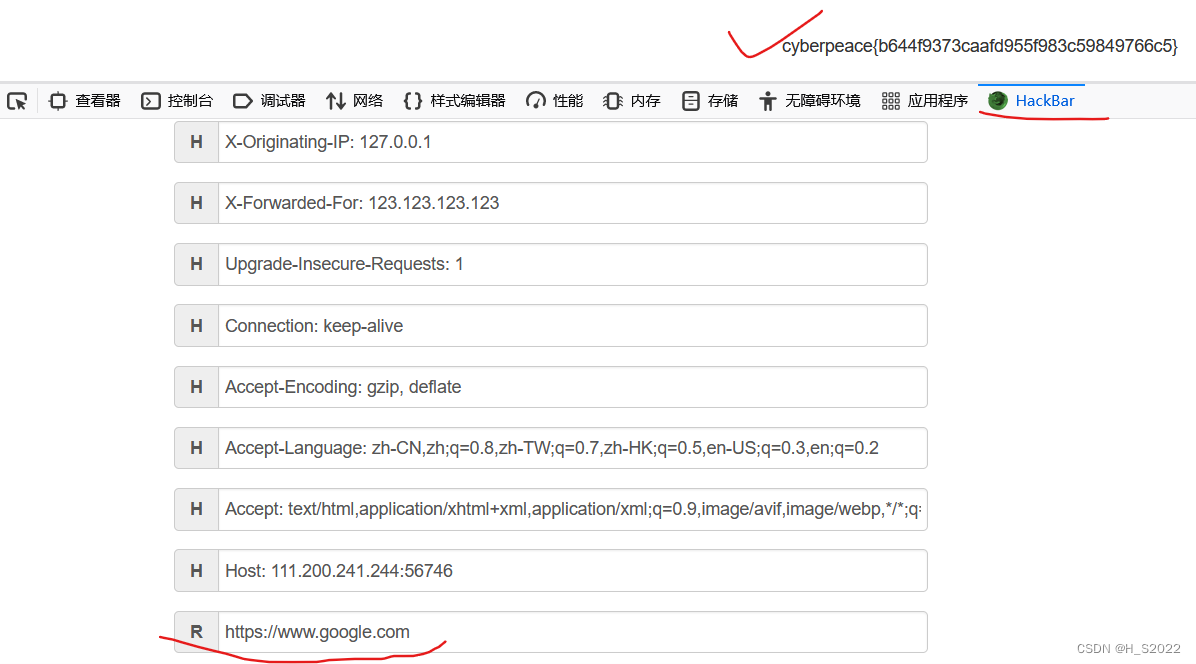The height and width of the screenshot is (664, 1196).
Task: Edit the Connection: keep-alive field
Action: (573, 326)
